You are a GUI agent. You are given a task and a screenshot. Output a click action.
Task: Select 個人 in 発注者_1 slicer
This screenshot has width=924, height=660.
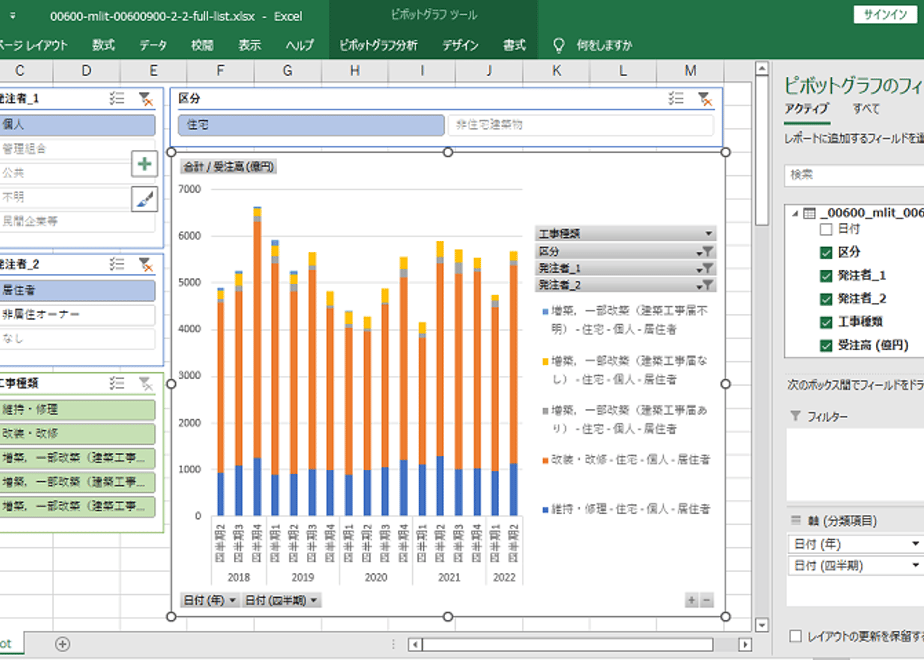[77, 125]
